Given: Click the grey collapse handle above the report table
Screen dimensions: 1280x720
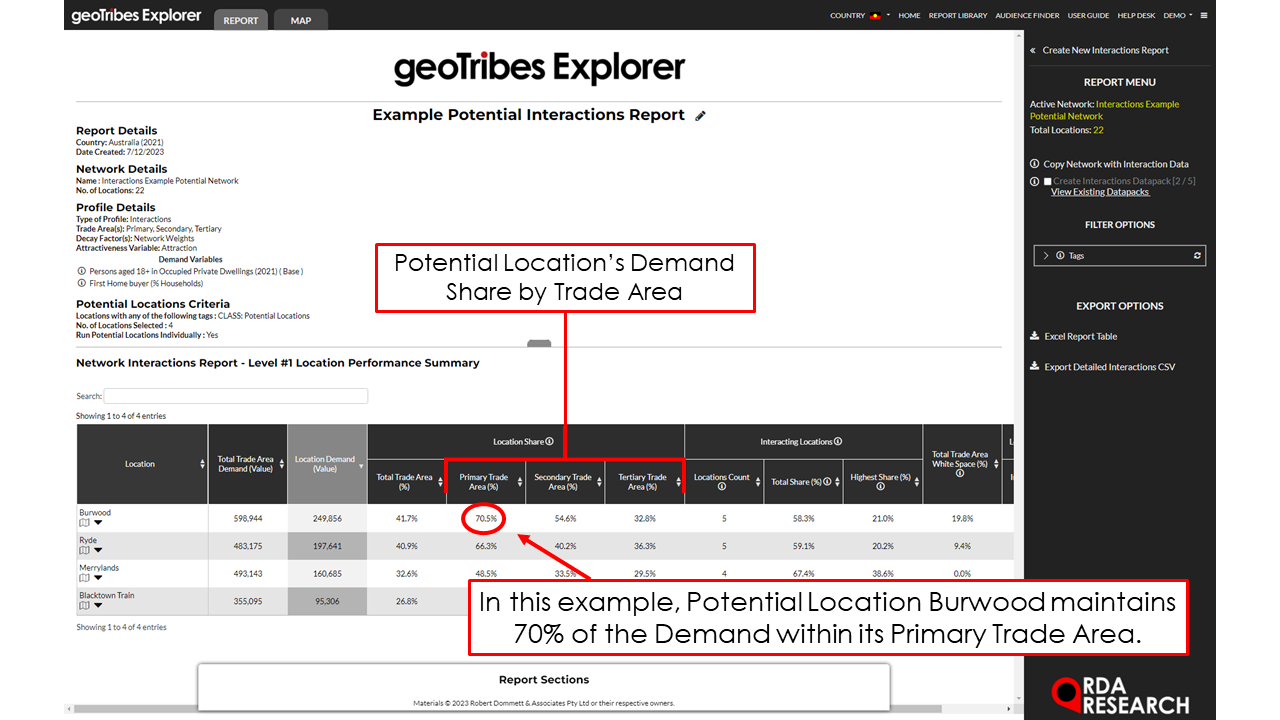Looking at the screenshot, I should pos(539,343).
